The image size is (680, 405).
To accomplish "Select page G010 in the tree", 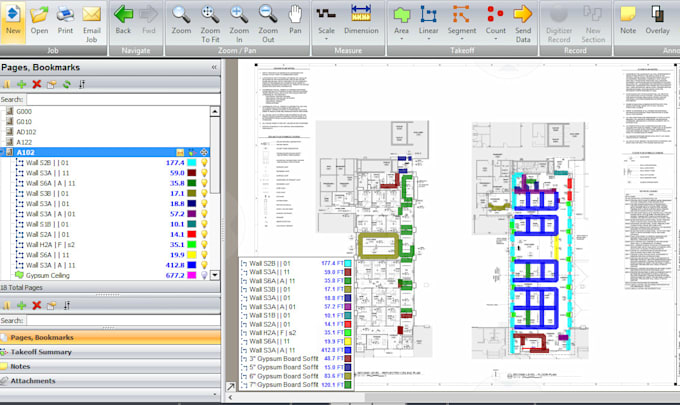I will pyautogui.click(x=24, y=122).
